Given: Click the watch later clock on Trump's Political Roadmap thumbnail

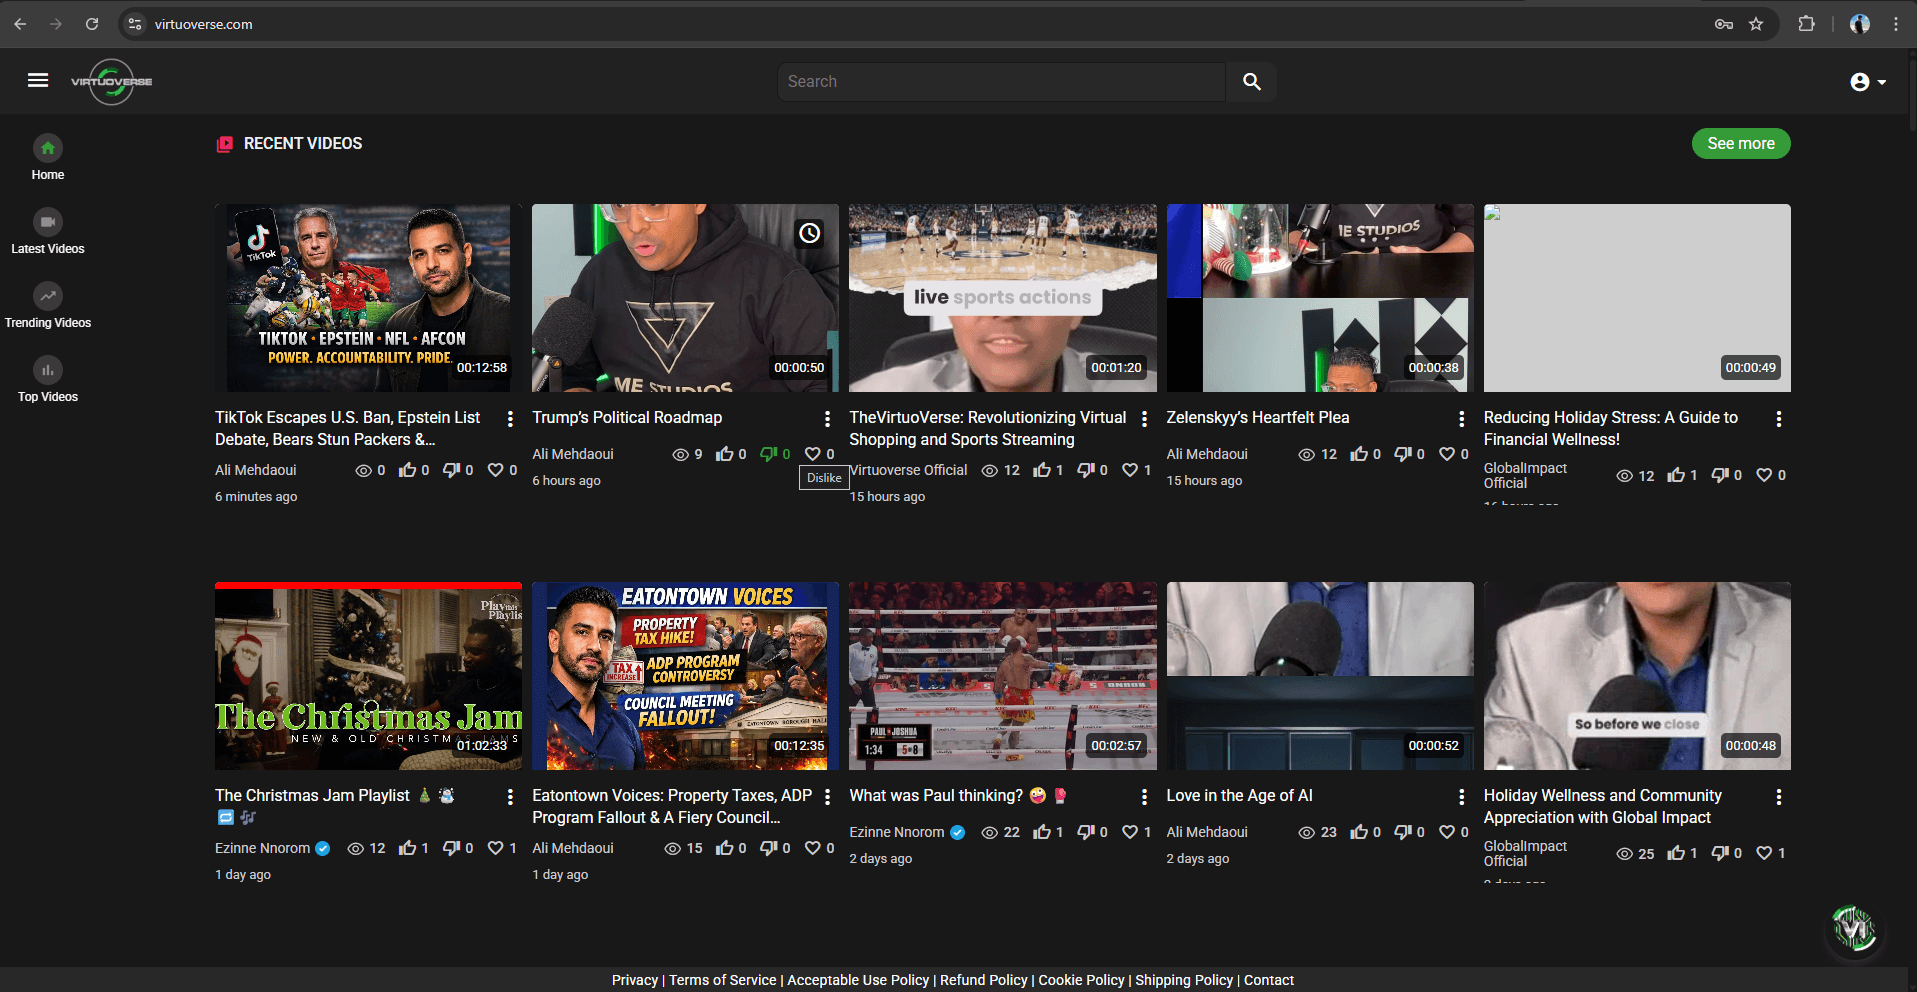Looking at the screenshot, I should [809, 233].
